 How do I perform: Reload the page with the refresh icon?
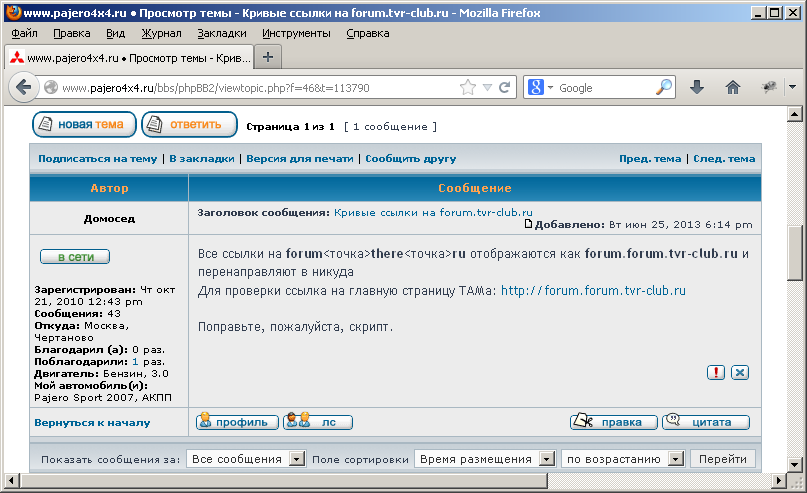tap(505, 87)
